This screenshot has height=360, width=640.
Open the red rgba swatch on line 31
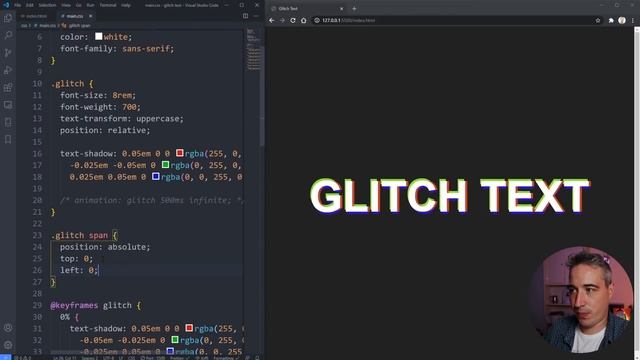[189, 328]
